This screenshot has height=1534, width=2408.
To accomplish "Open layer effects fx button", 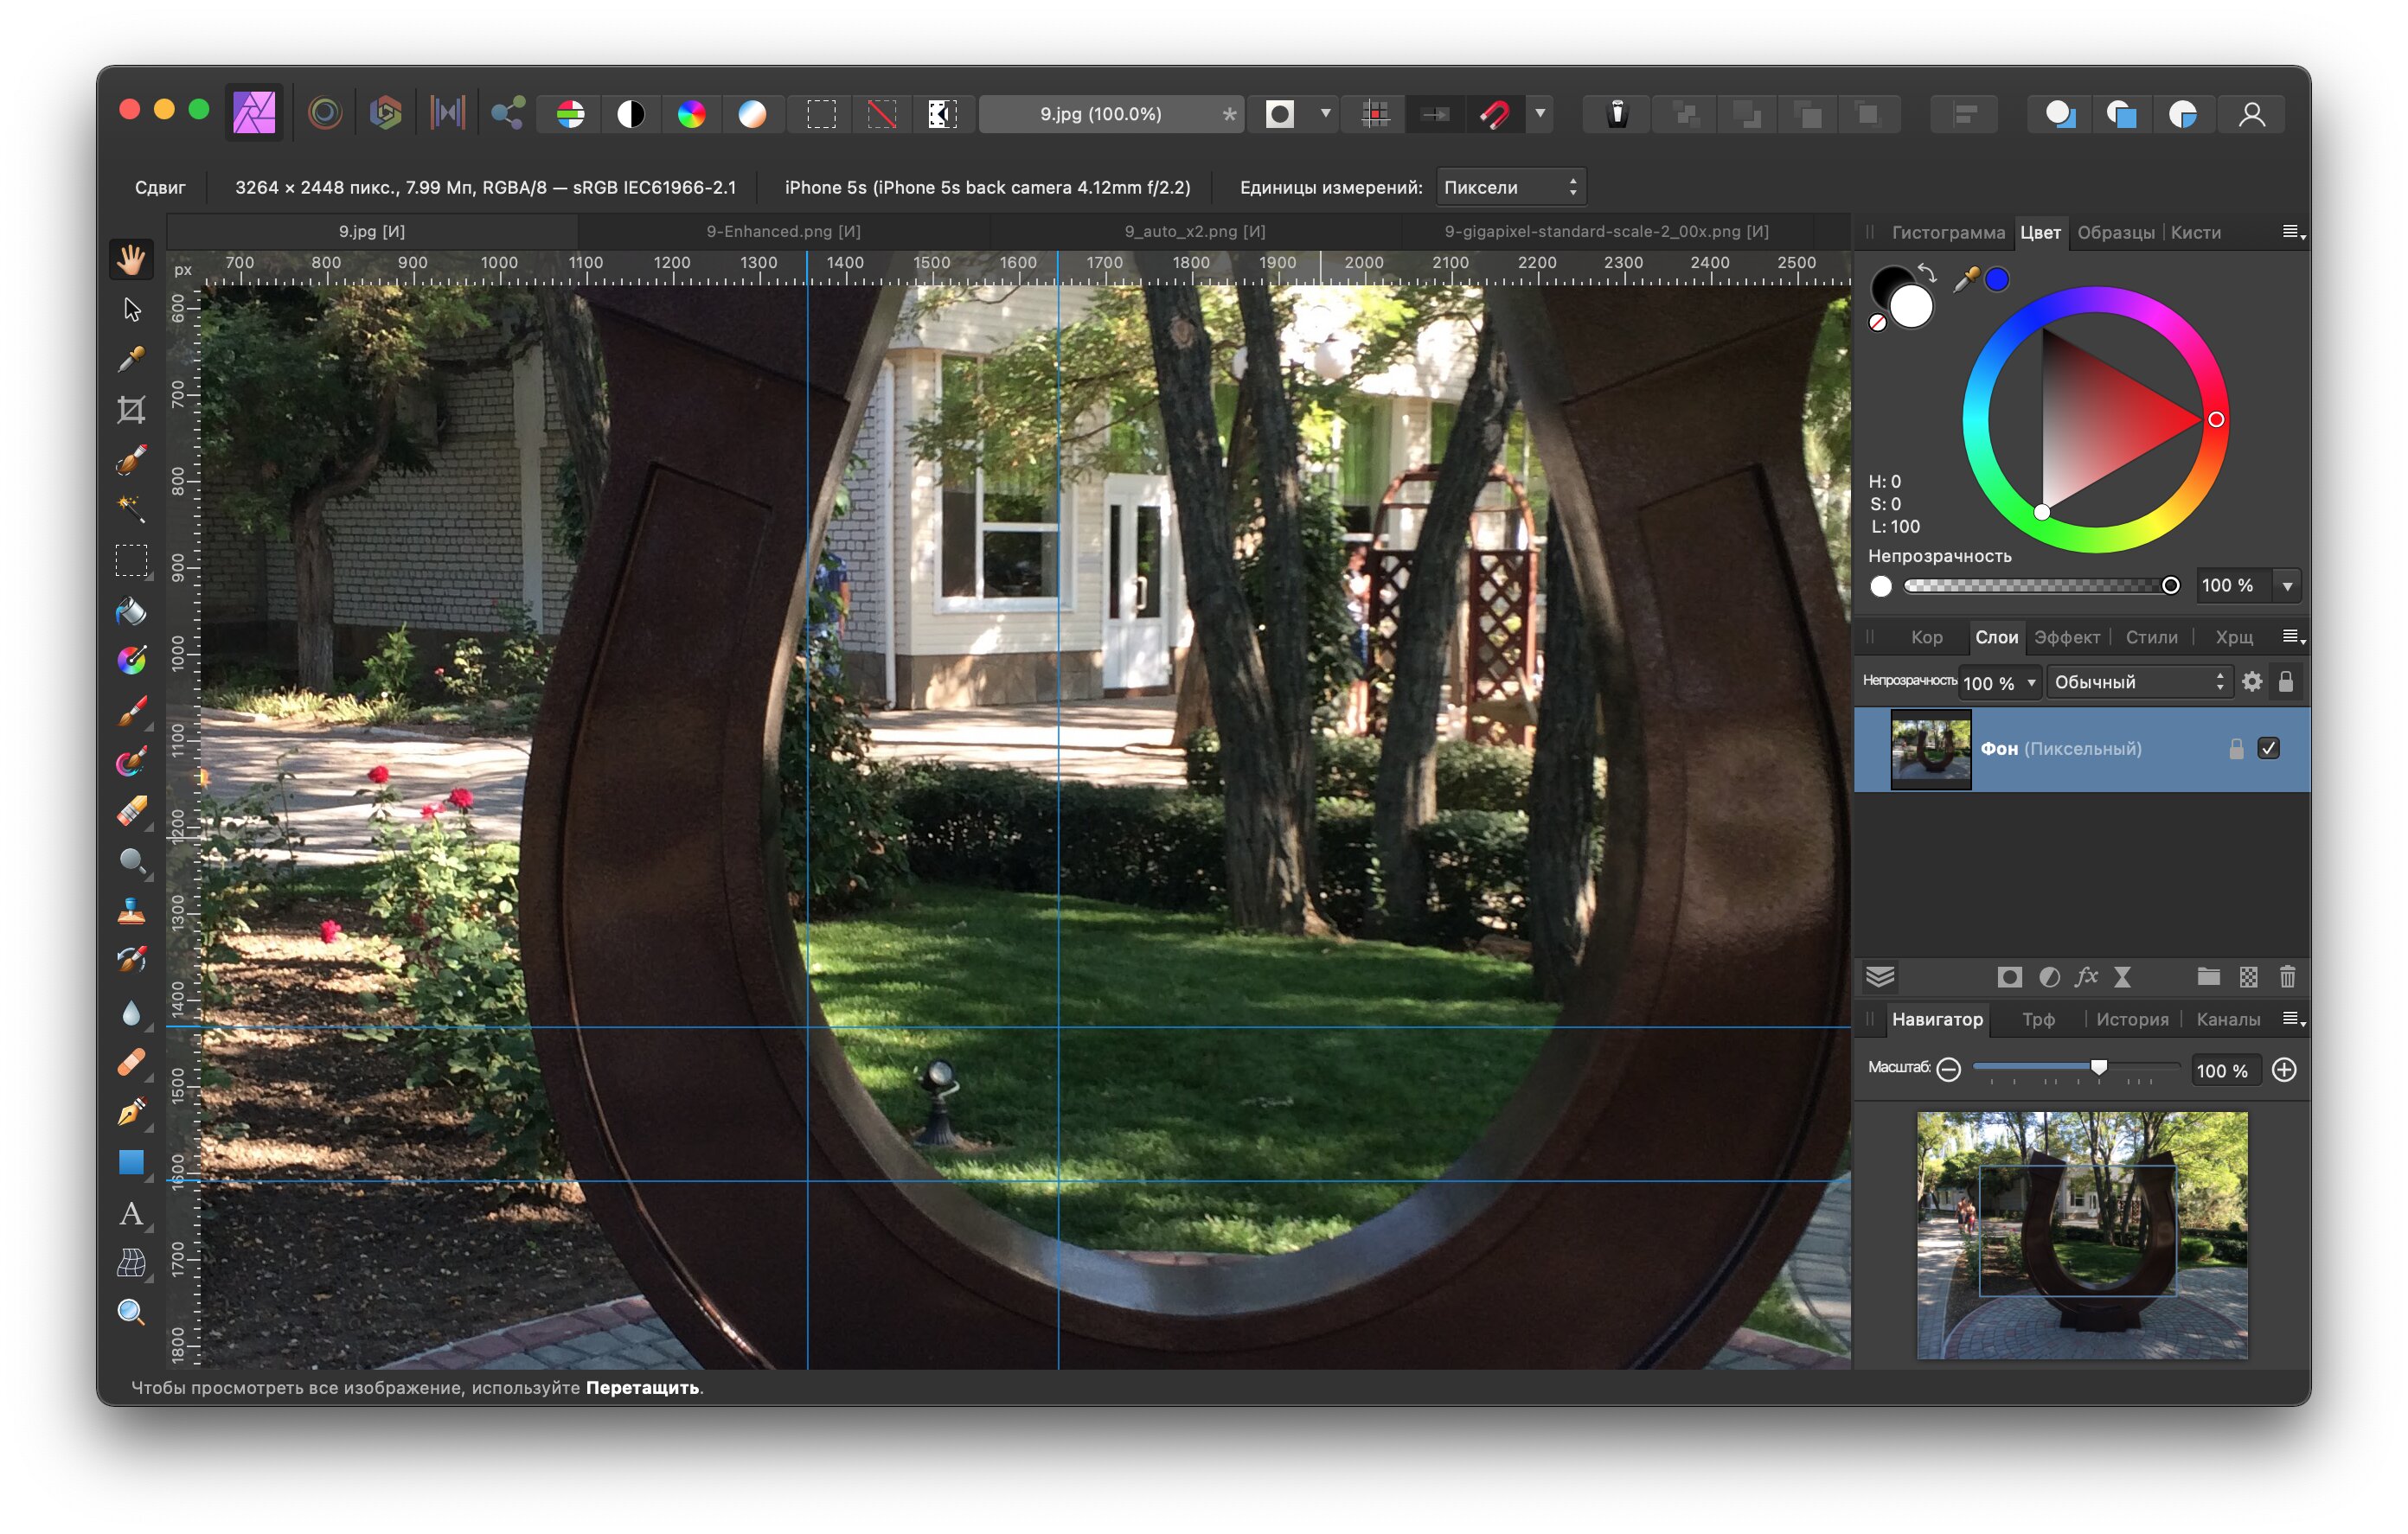I will (x=2086, y=977).
